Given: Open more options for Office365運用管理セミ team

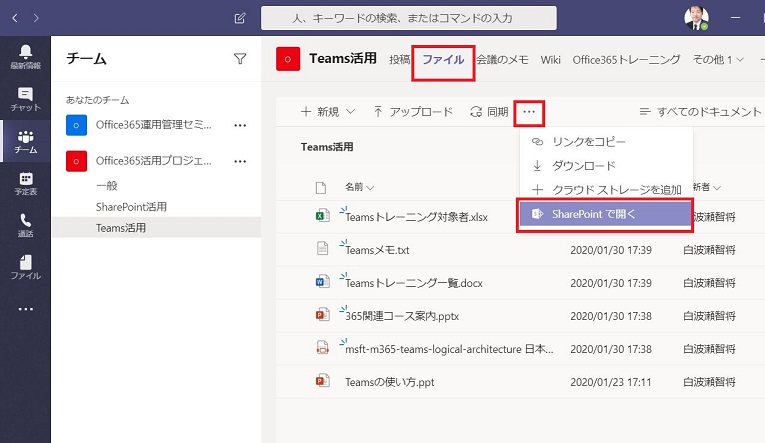Looking at the screenshot, I should pos(240,125).
